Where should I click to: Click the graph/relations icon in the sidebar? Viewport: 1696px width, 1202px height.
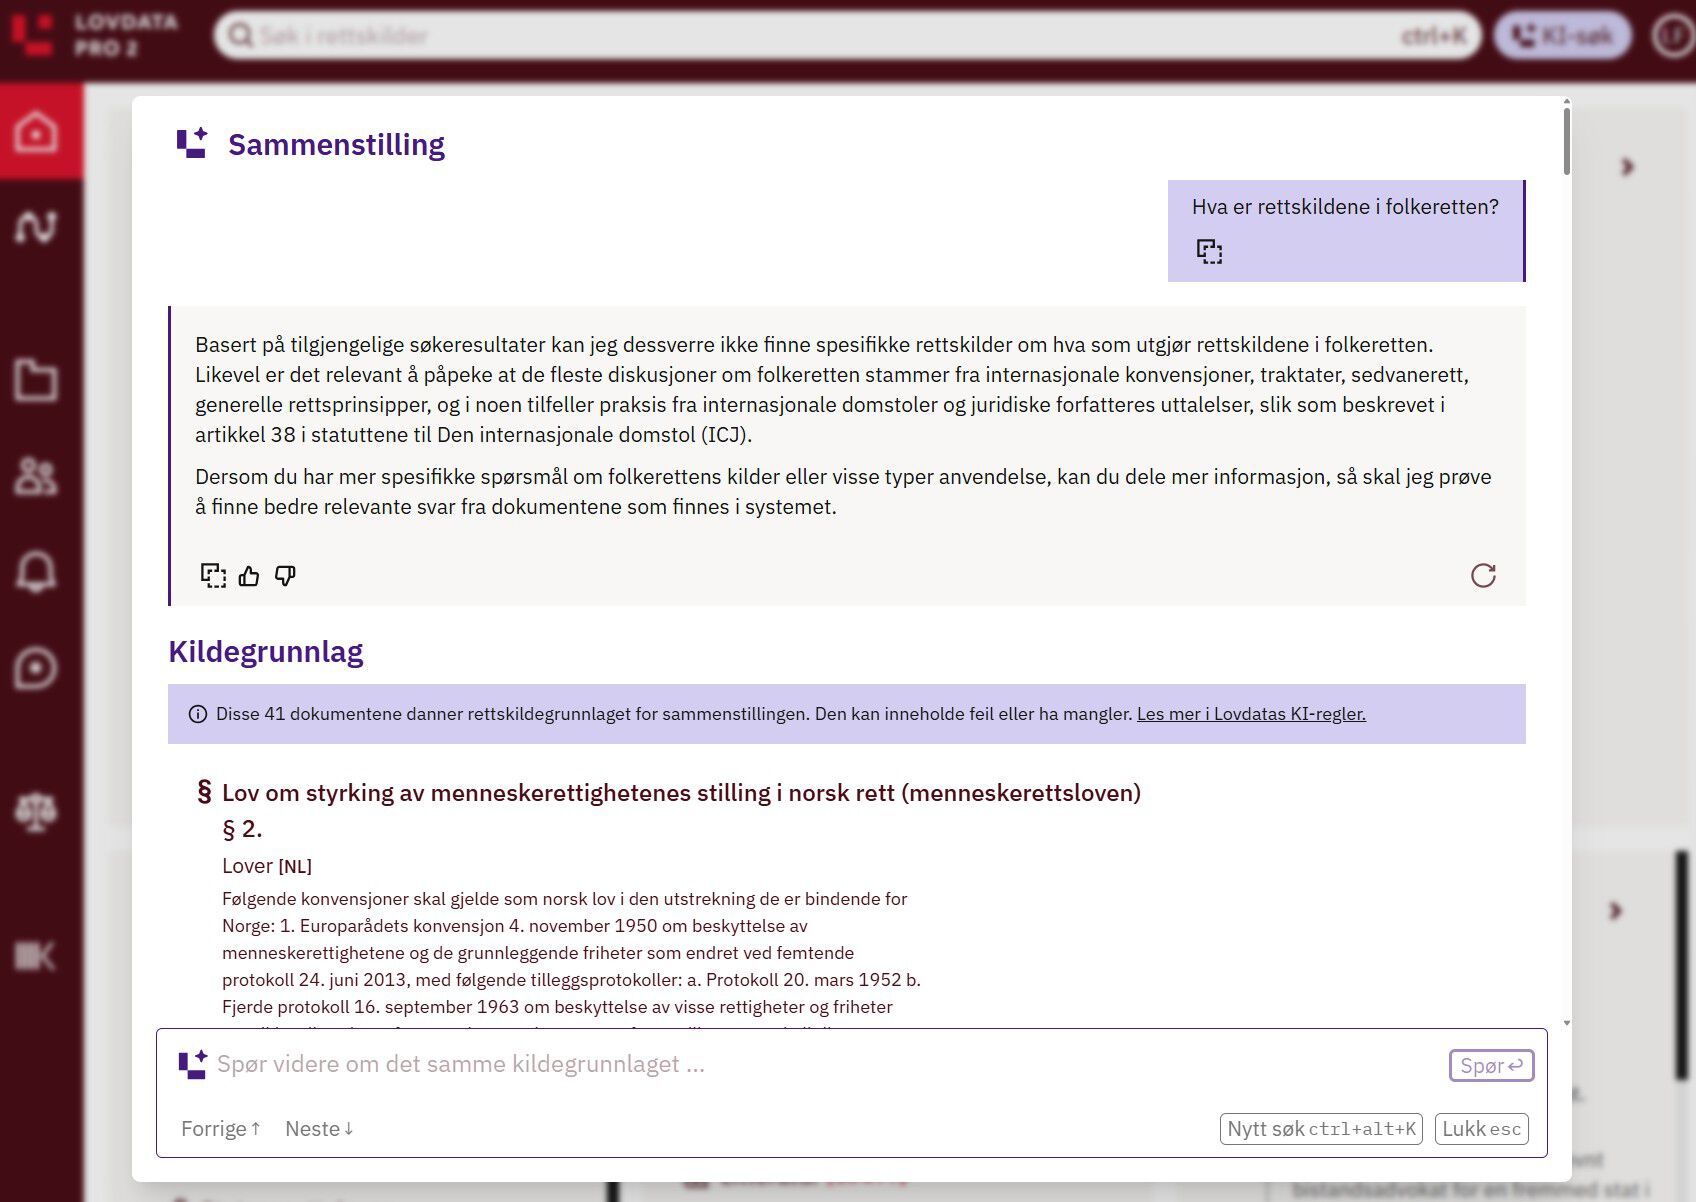pyautogui.click(x=36, y=227)
